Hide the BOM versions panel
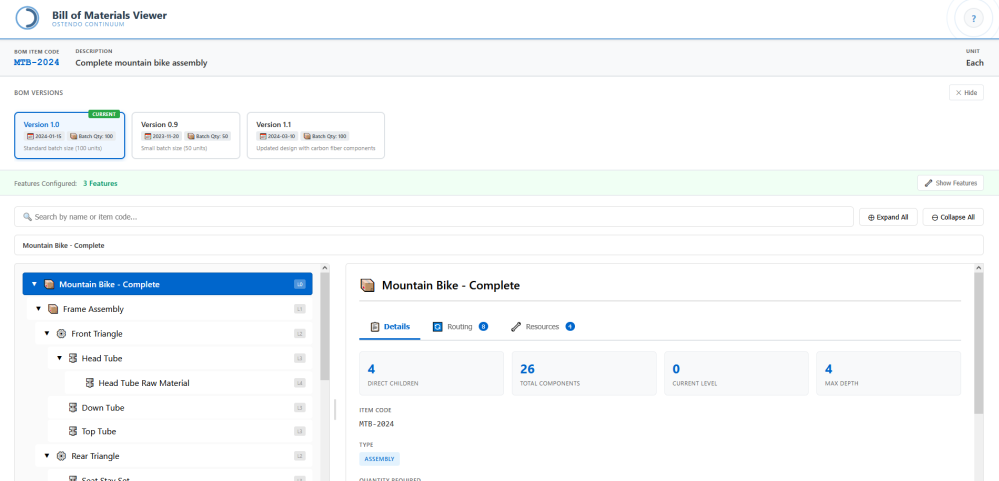Image resolution: width=999 pixels, height=481 pixels. tap(965, 92)
